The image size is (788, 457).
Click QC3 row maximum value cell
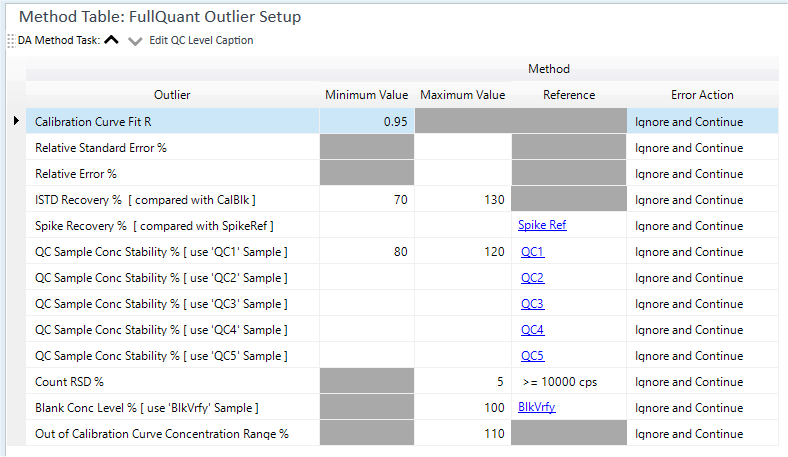(x=463, y=304)
